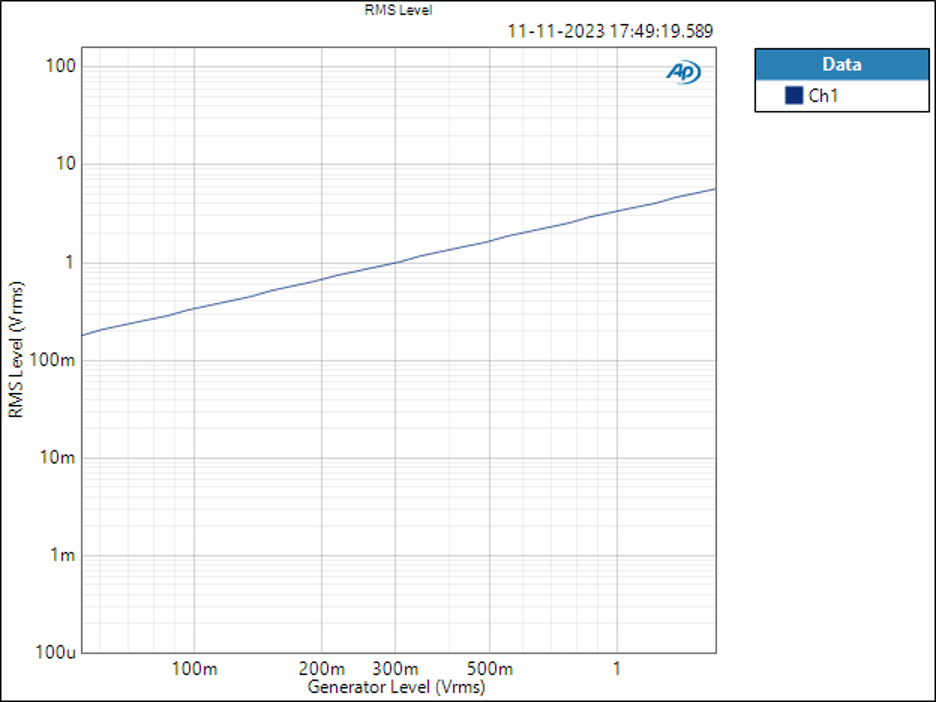This screenshot has height=702, width=936.
Task: Click the Data legend header
Action: [x=842, y=64]
